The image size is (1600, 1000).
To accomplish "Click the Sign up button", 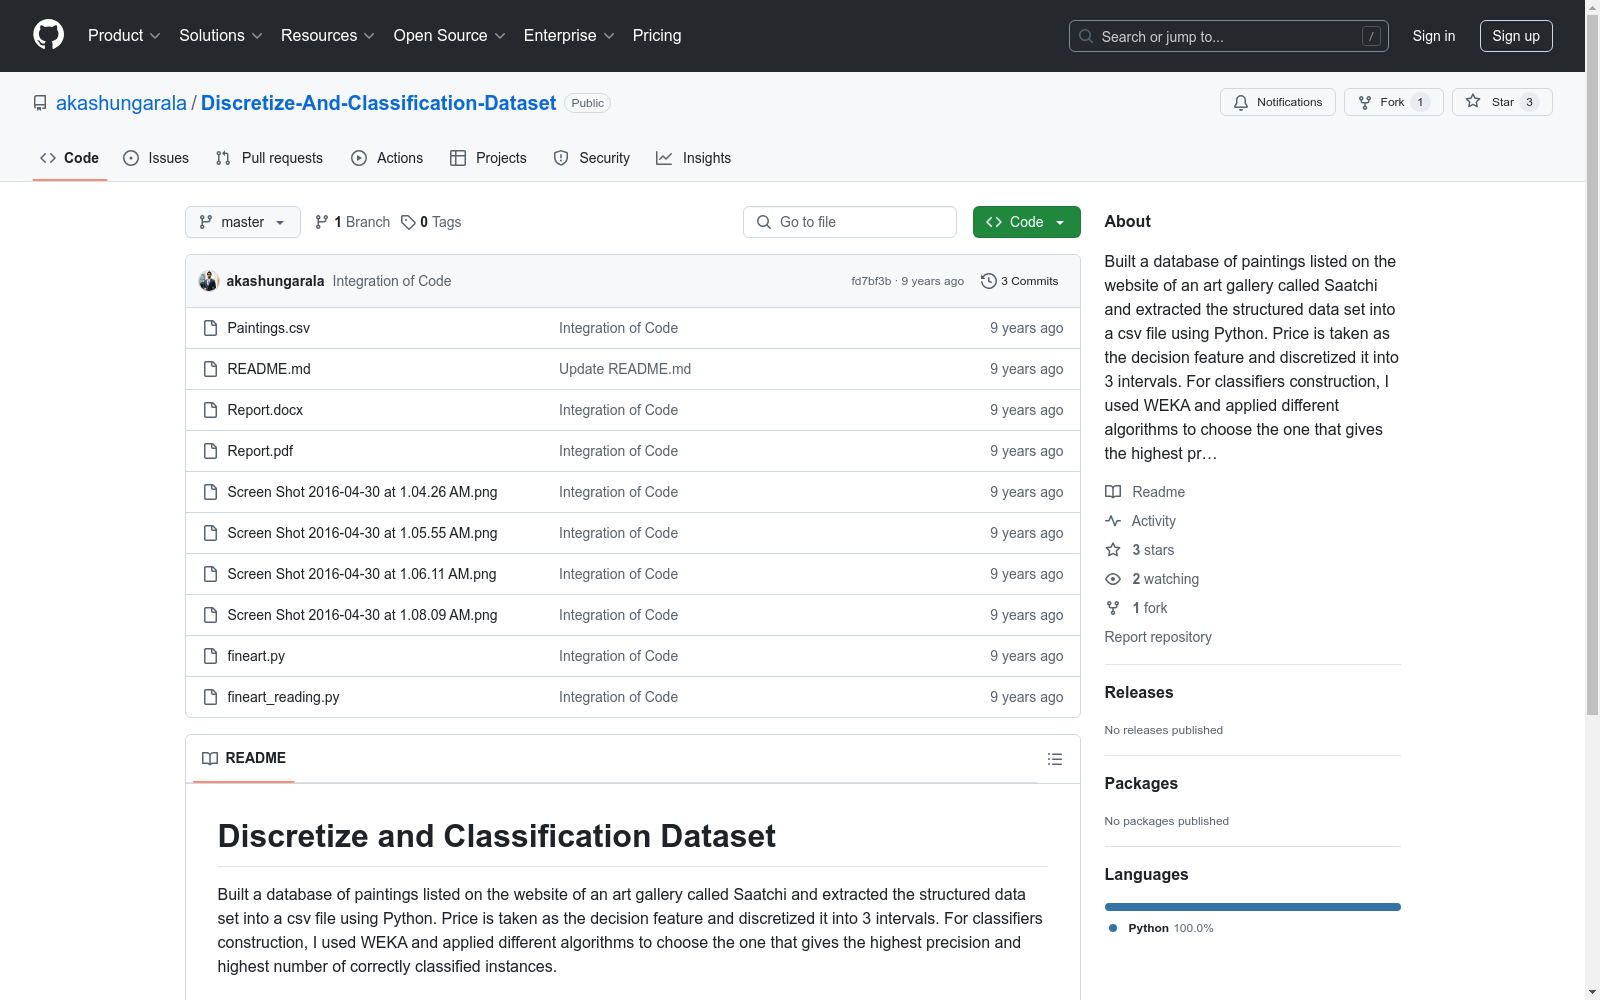I will 1516,36.
